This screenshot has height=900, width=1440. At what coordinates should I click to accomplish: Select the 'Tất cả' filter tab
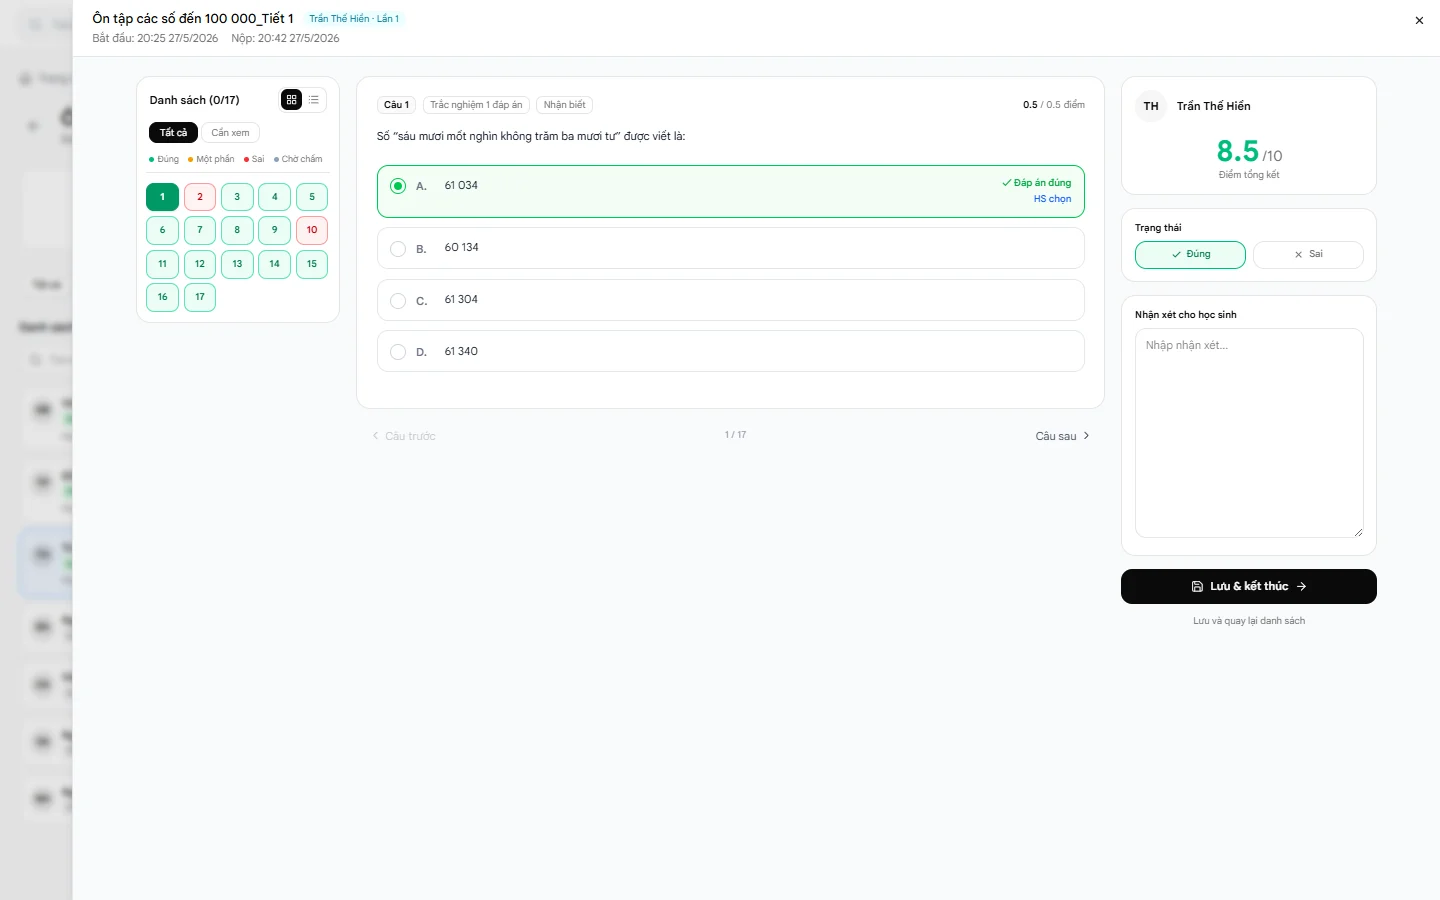pyautogui.click(x=173, y=133)
